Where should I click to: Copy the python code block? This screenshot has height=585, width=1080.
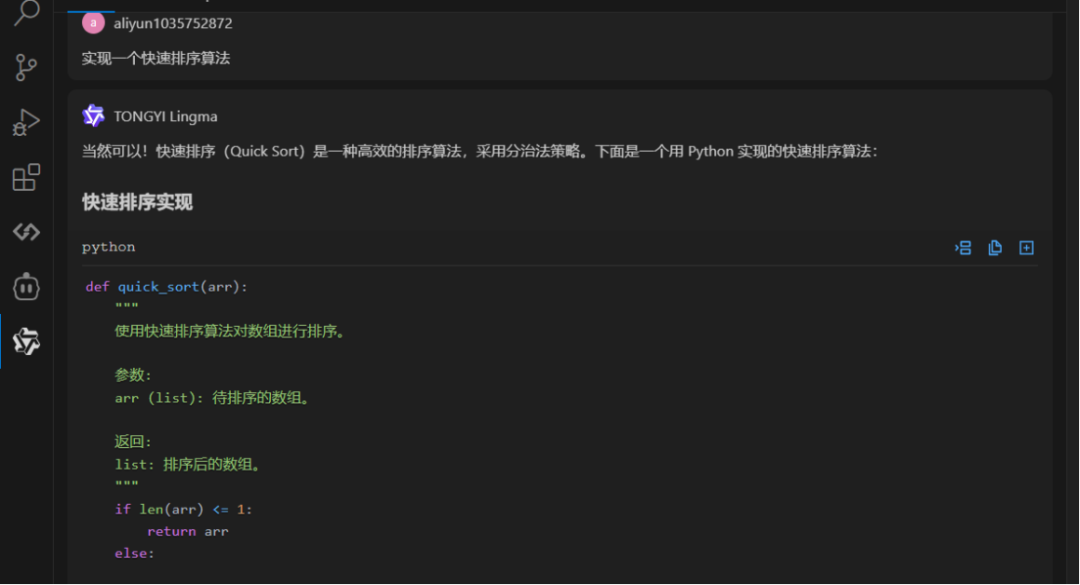(x=995, y=248)
